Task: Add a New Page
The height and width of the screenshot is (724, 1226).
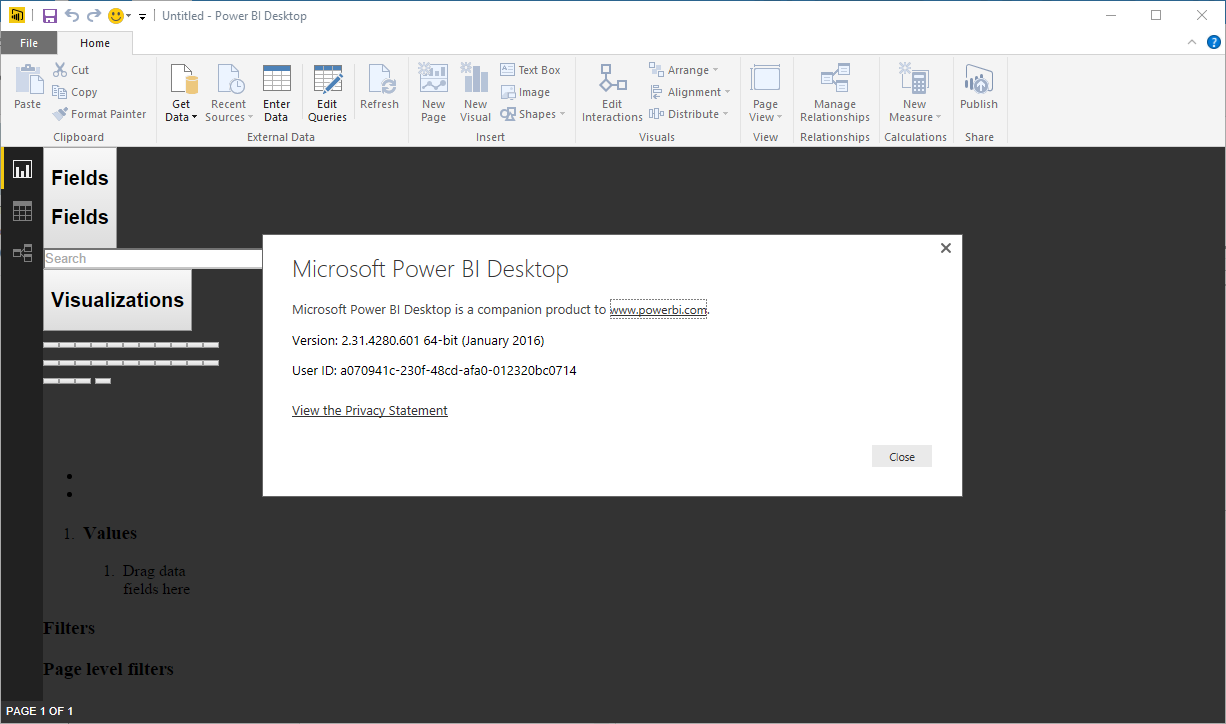Action: pyautogui.click(x=433, y=93)
